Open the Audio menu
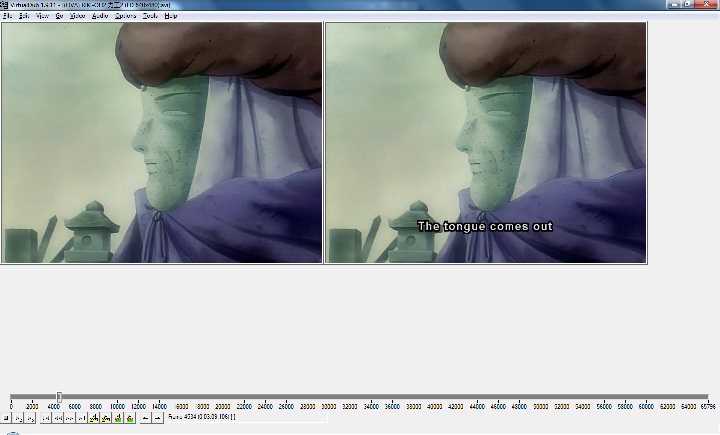This screenshot has height=435, width=720. pyautogui.click(x=100, y=16)
